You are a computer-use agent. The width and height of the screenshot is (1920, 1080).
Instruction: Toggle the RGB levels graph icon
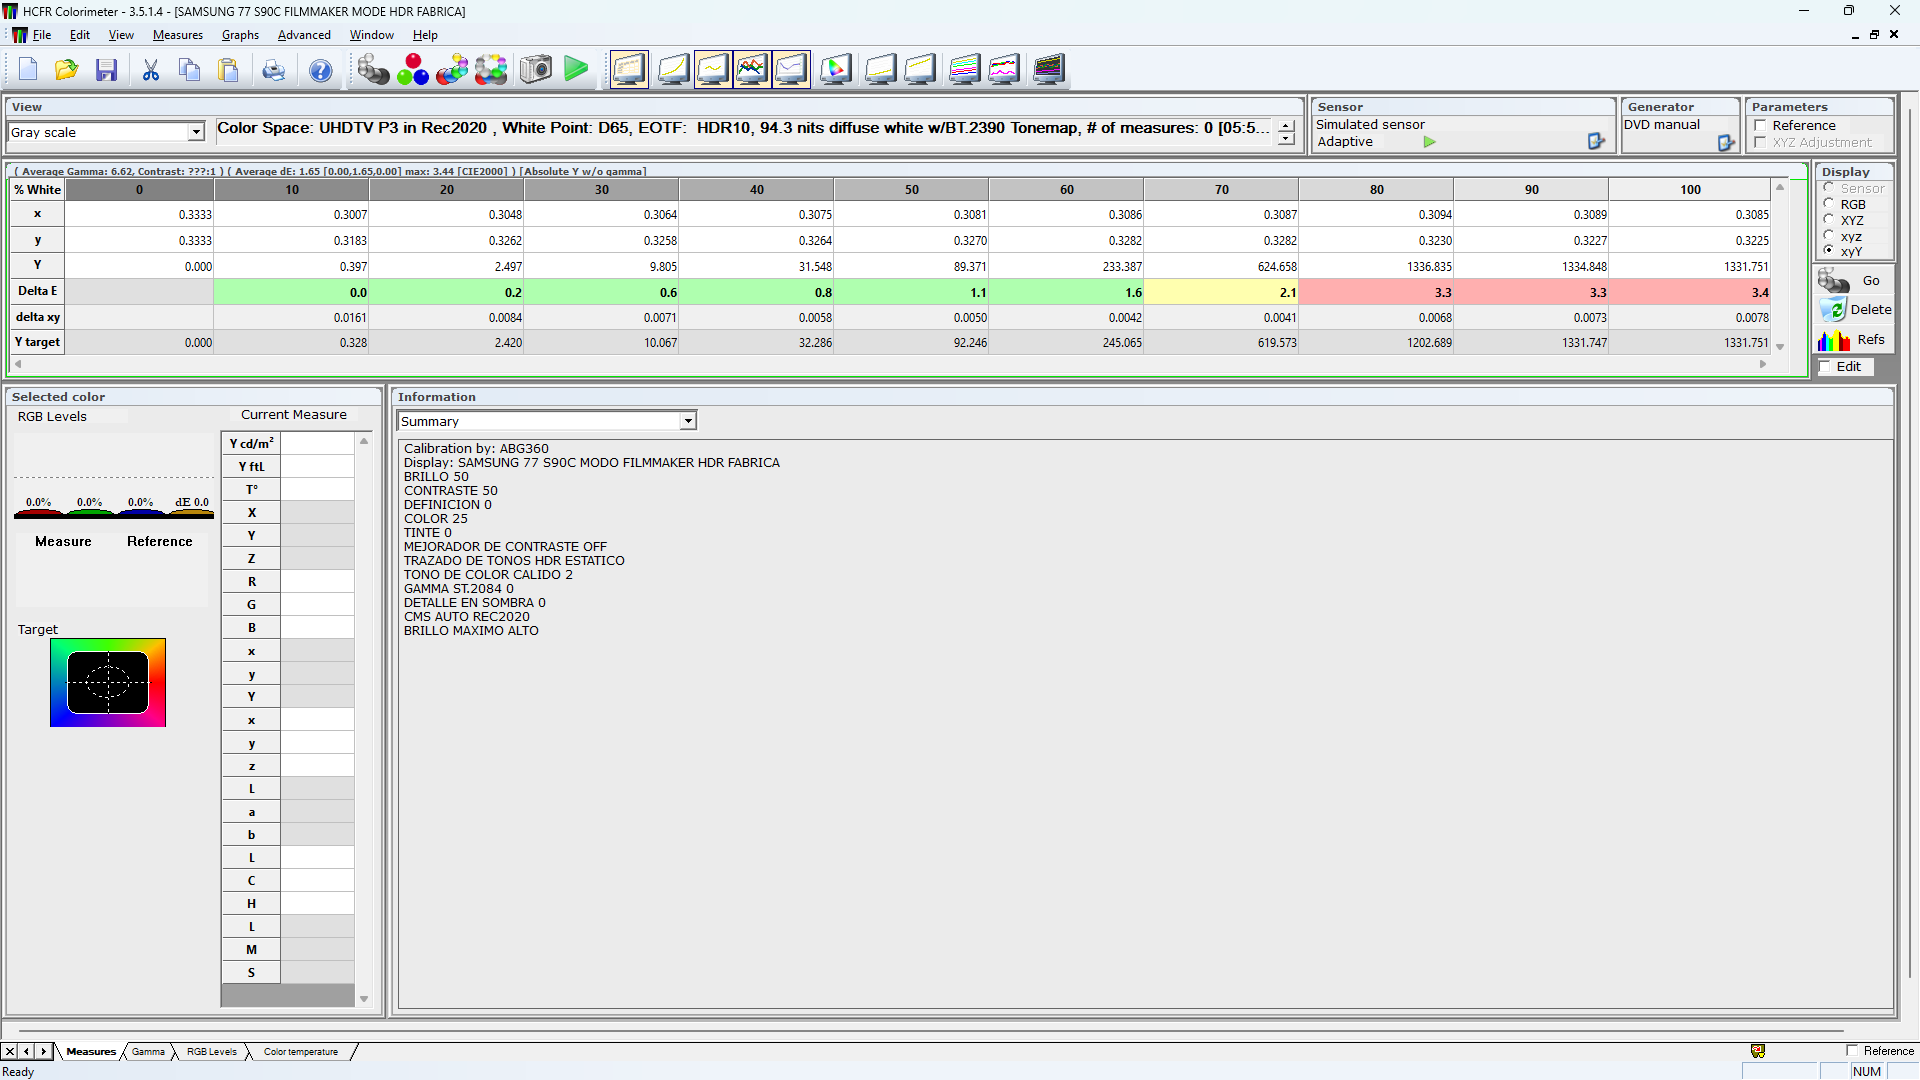point(752,70)
